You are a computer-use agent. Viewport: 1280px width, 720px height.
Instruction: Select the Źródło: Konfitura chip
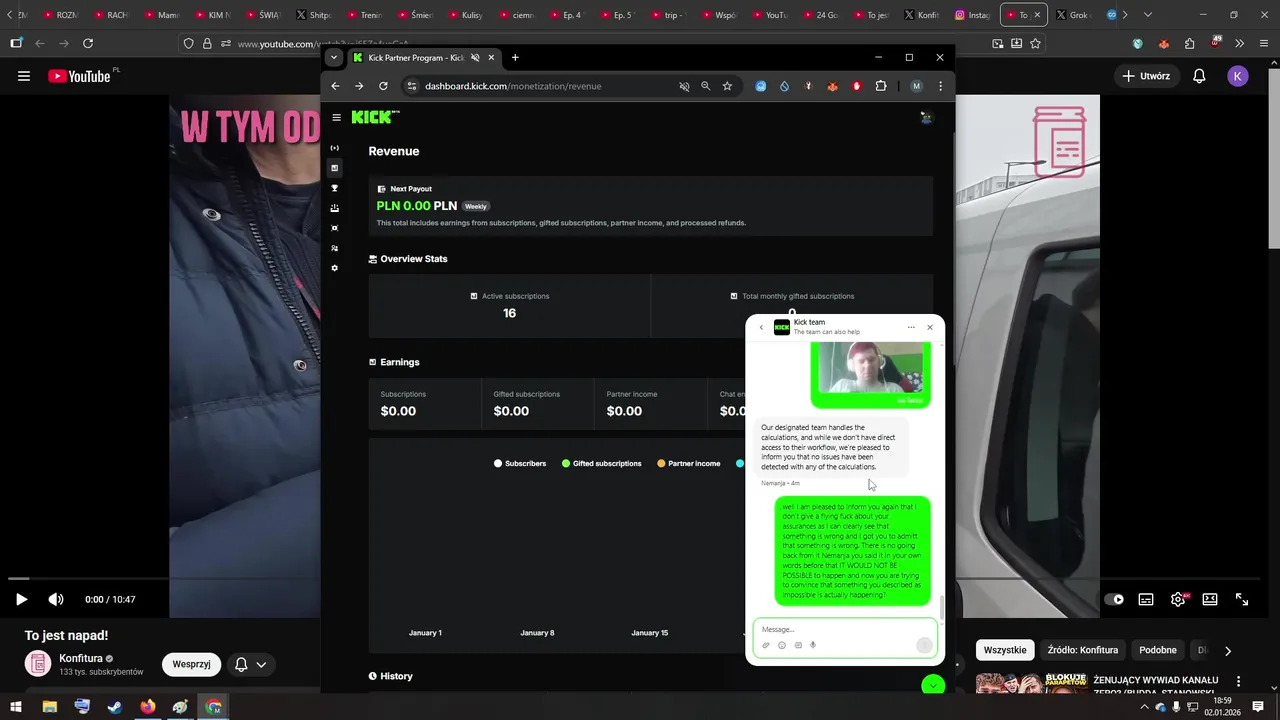1083,650
